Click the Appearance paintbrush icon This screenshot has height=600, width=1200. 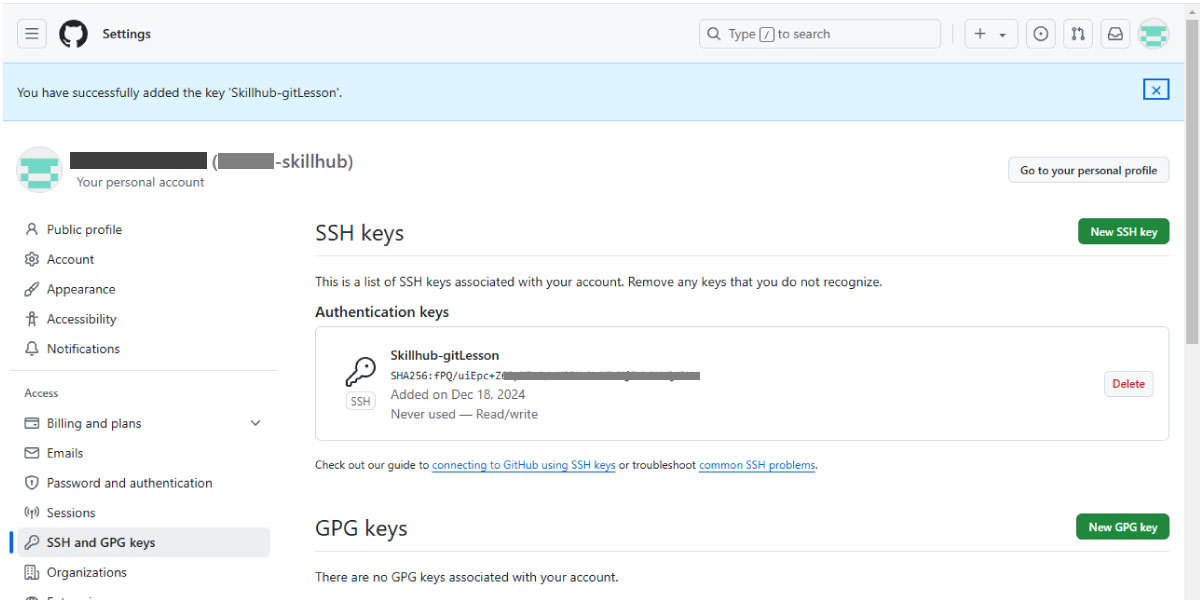[x=31, y=289]
